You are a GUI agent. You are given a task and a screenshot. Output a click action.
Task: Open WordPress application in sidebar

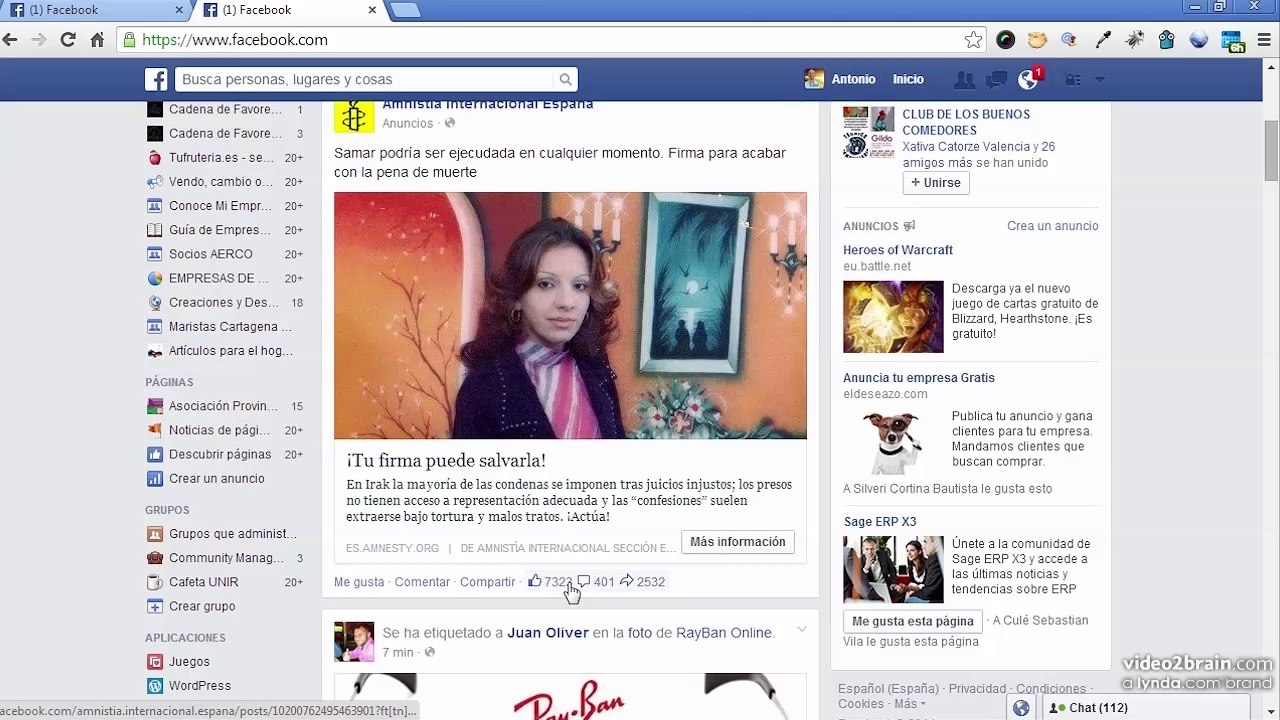(x=199, y=686)
